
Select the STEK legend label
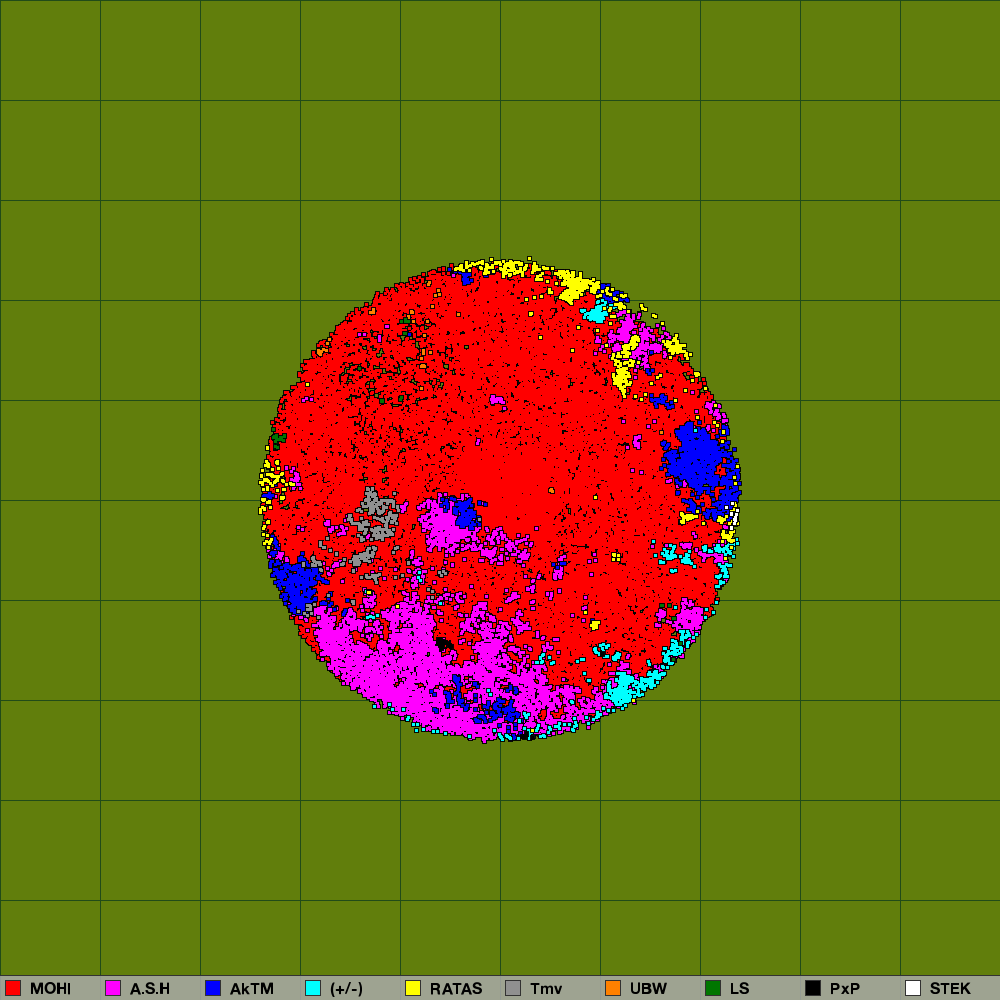click(950, 989)
